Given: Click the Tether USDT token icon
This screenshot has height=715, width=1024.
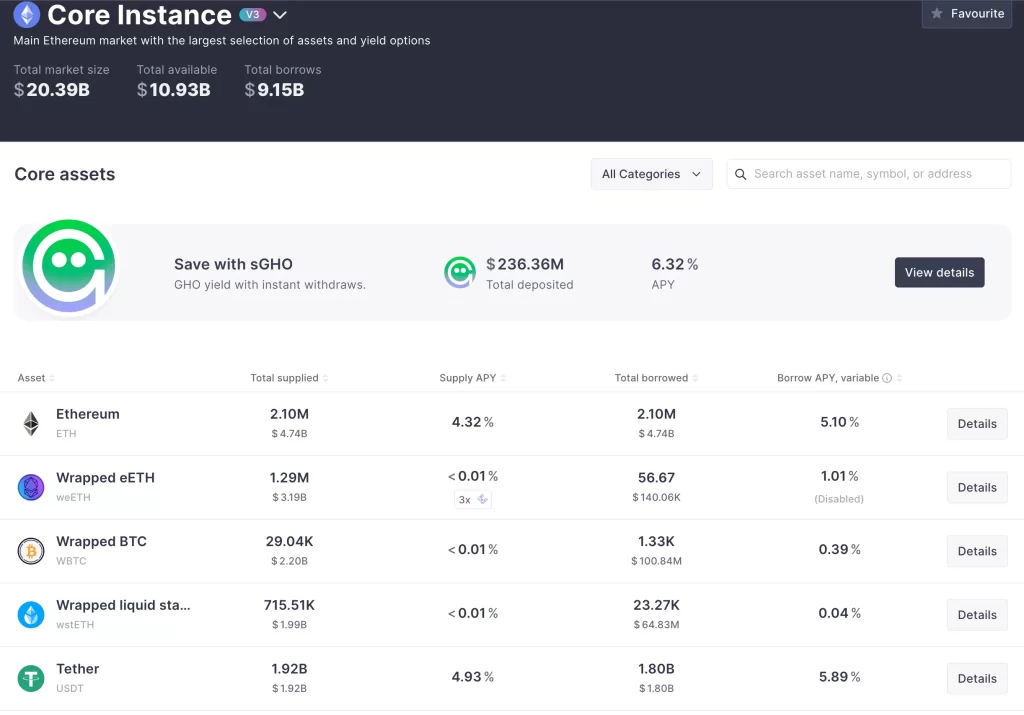Looking at the screenshot, I should click(31, 678).
